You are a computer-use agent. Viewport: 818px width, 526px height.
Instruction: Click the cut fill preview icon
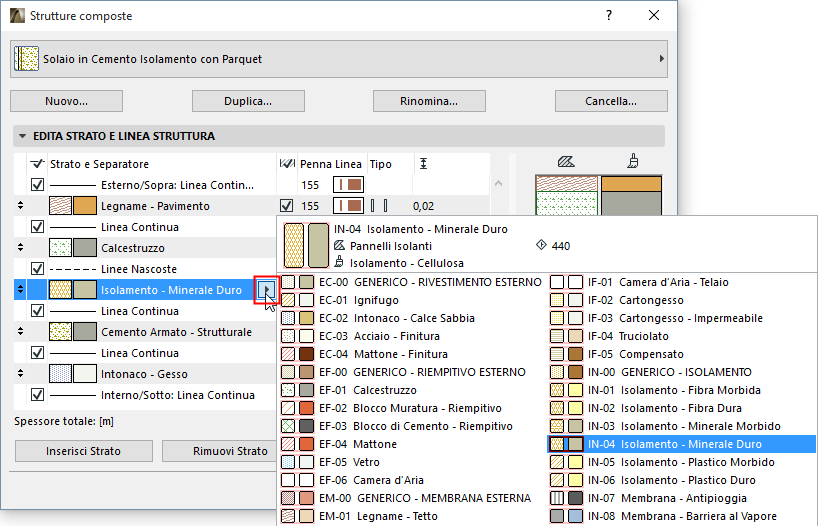click(566, 162)
